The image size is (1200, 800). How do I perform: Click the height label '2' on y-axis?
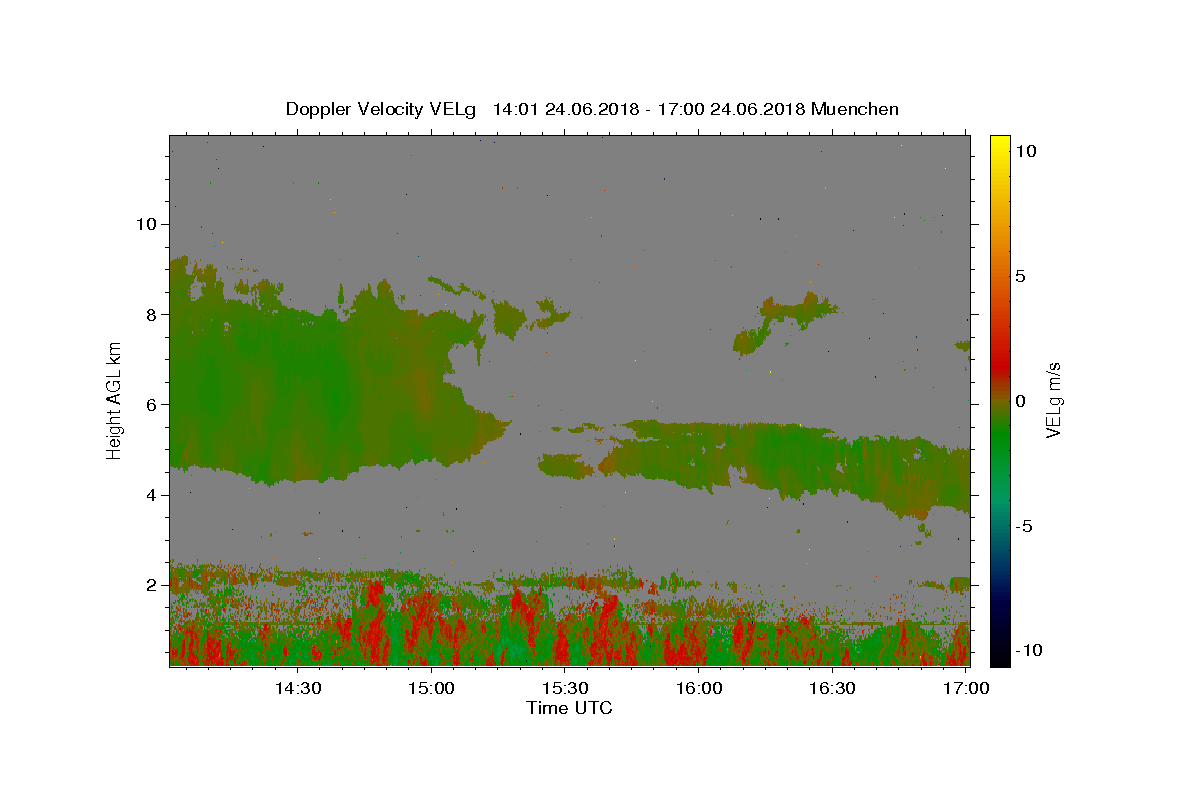coord(151,585)
